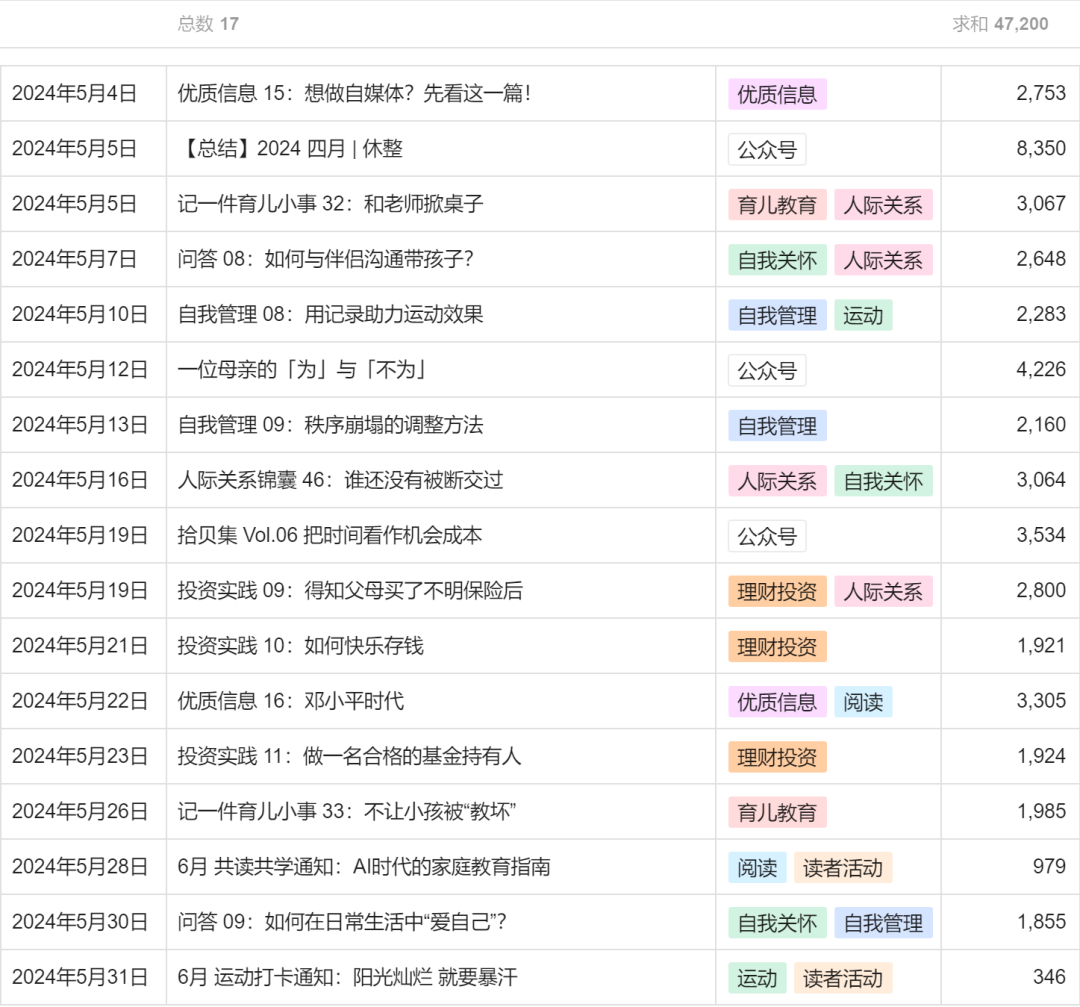The height and width of the screenshot is (1007, 1080).
Task: Click the 育儿教育 tag in the 和老师掀桌子 row
Action: tap(778, 205)
